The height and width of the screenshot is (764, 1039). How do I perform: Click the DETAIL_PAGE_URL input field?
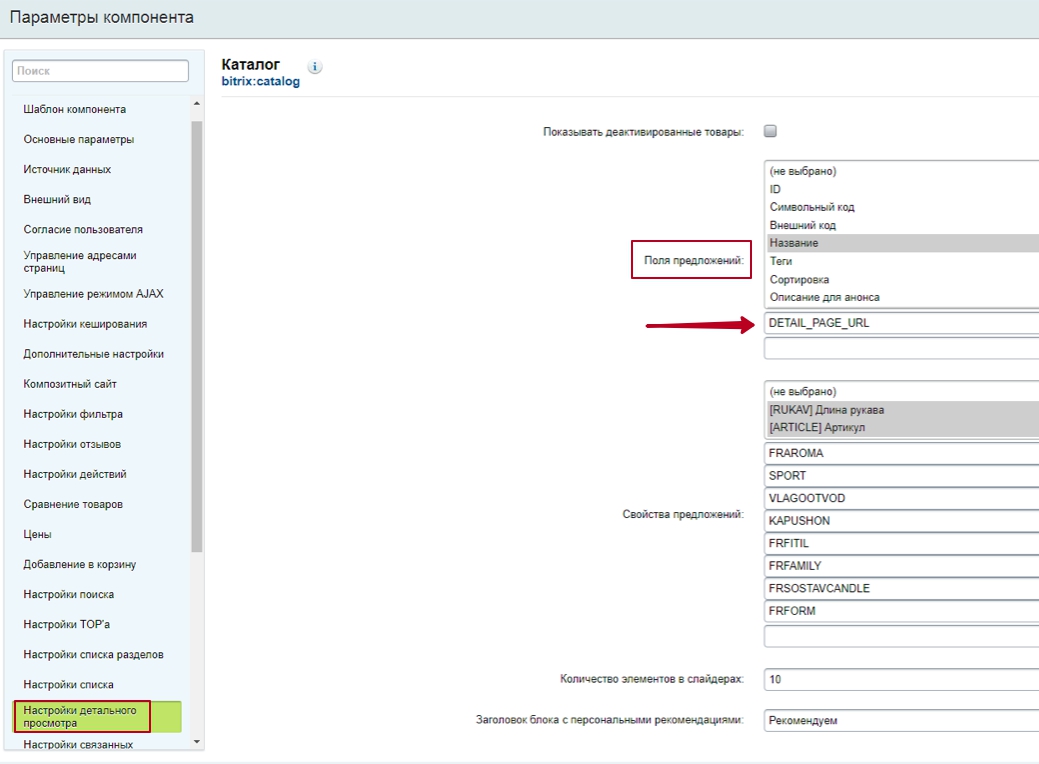coord(900,323)
